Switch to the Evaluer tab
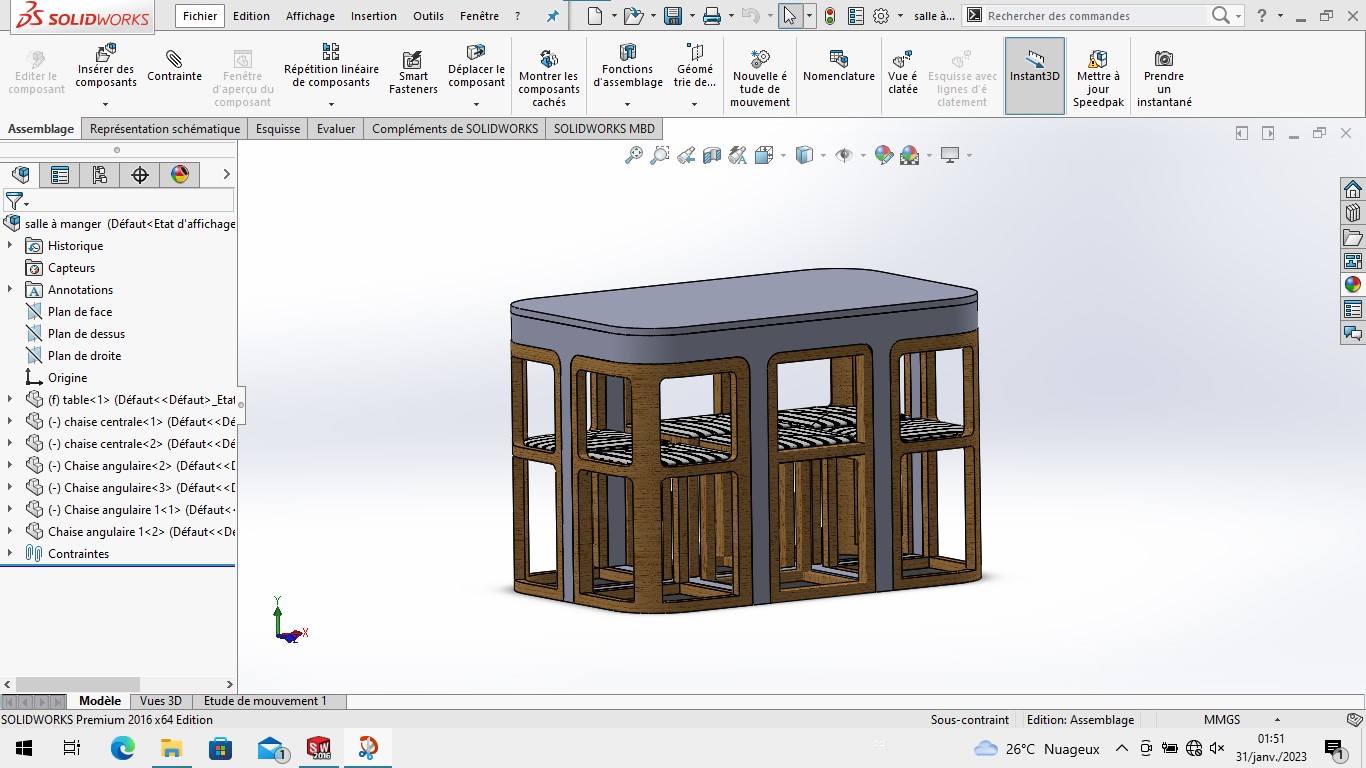The height and width of the screenshot is (768, 1366). tap(336, 129)
